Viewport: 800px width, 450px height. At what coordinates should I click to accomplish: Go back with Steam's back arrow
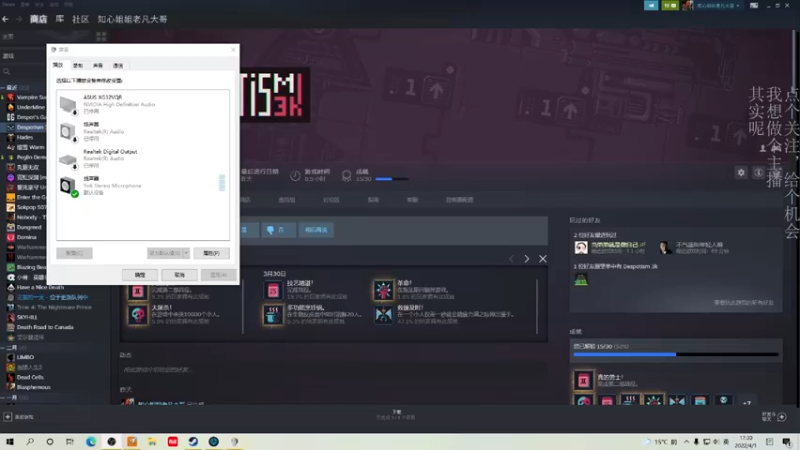(6, 19)
